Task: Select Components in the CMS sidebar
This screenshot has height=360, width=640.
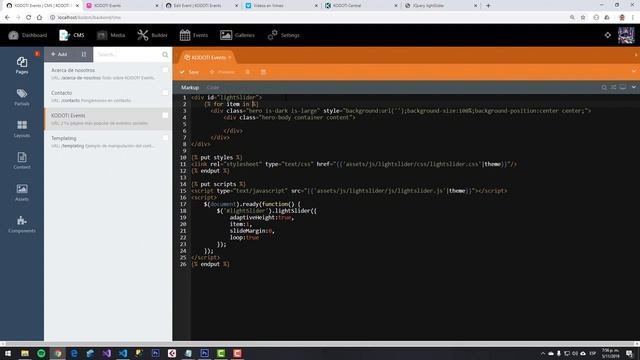Action: point(22,224)
